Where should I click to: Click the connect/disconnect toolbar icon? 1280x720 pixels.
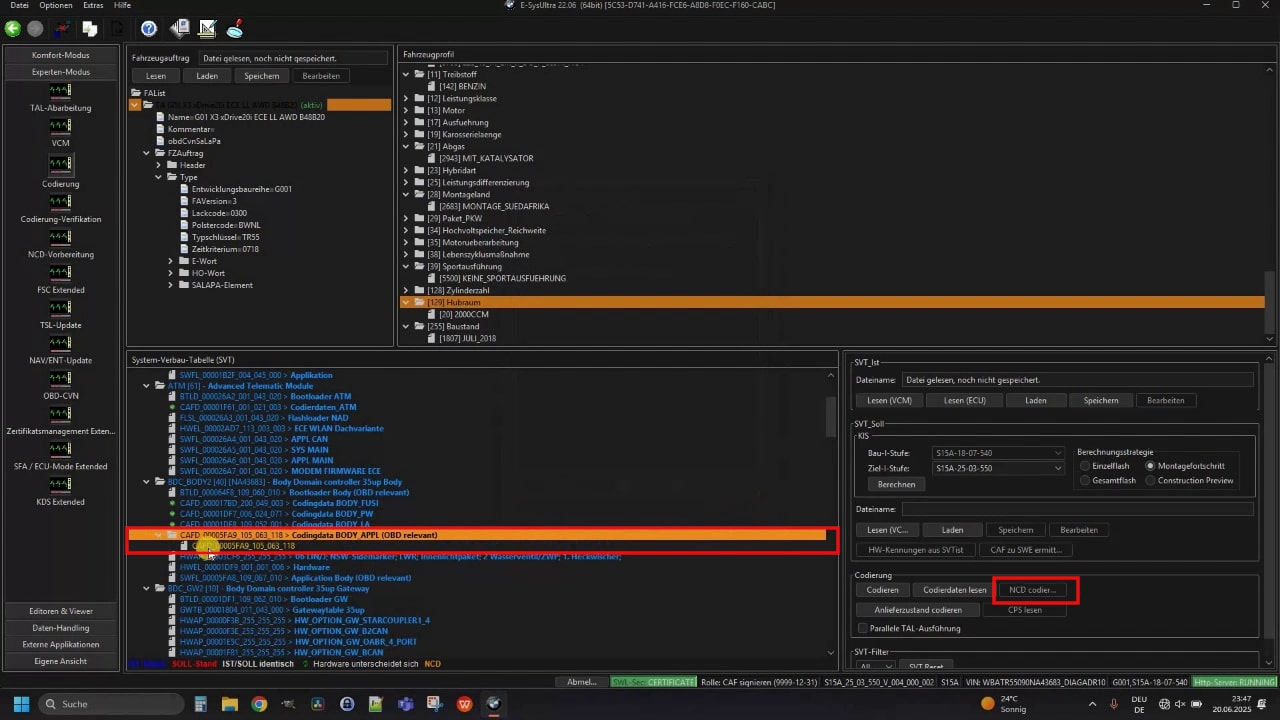(63, 29)
